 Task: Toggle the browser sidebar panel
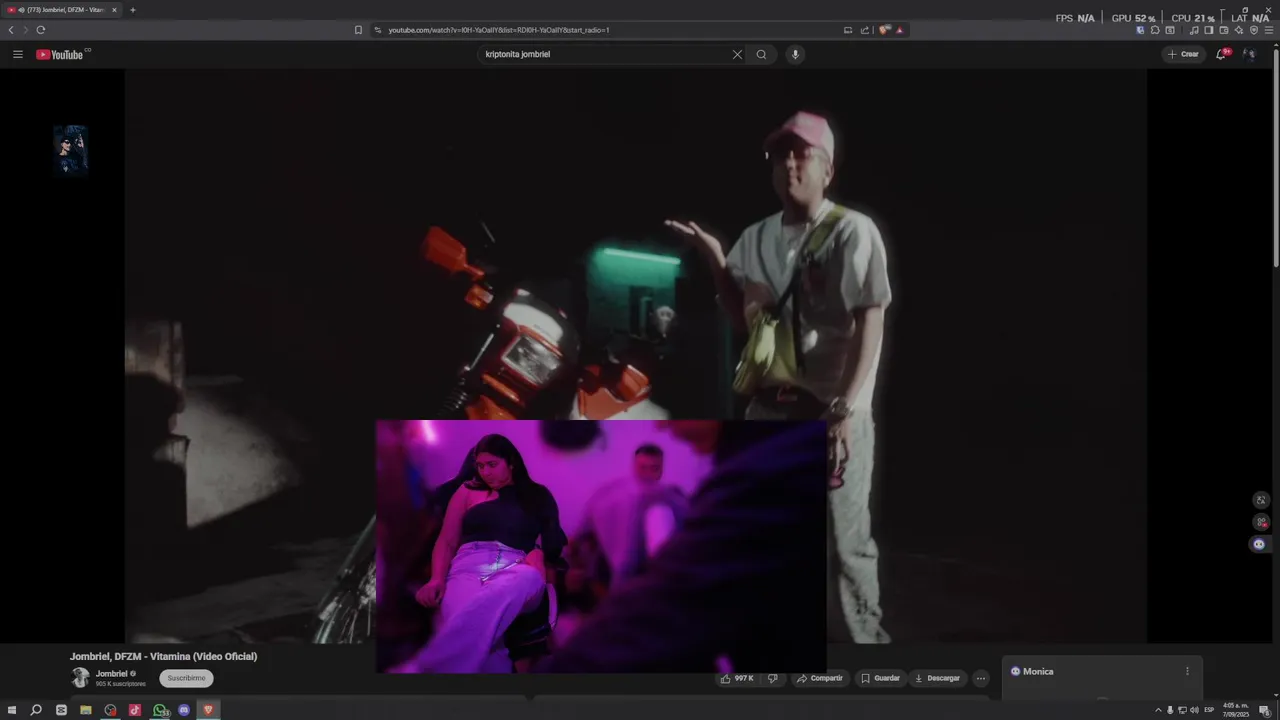[1208, 30]
